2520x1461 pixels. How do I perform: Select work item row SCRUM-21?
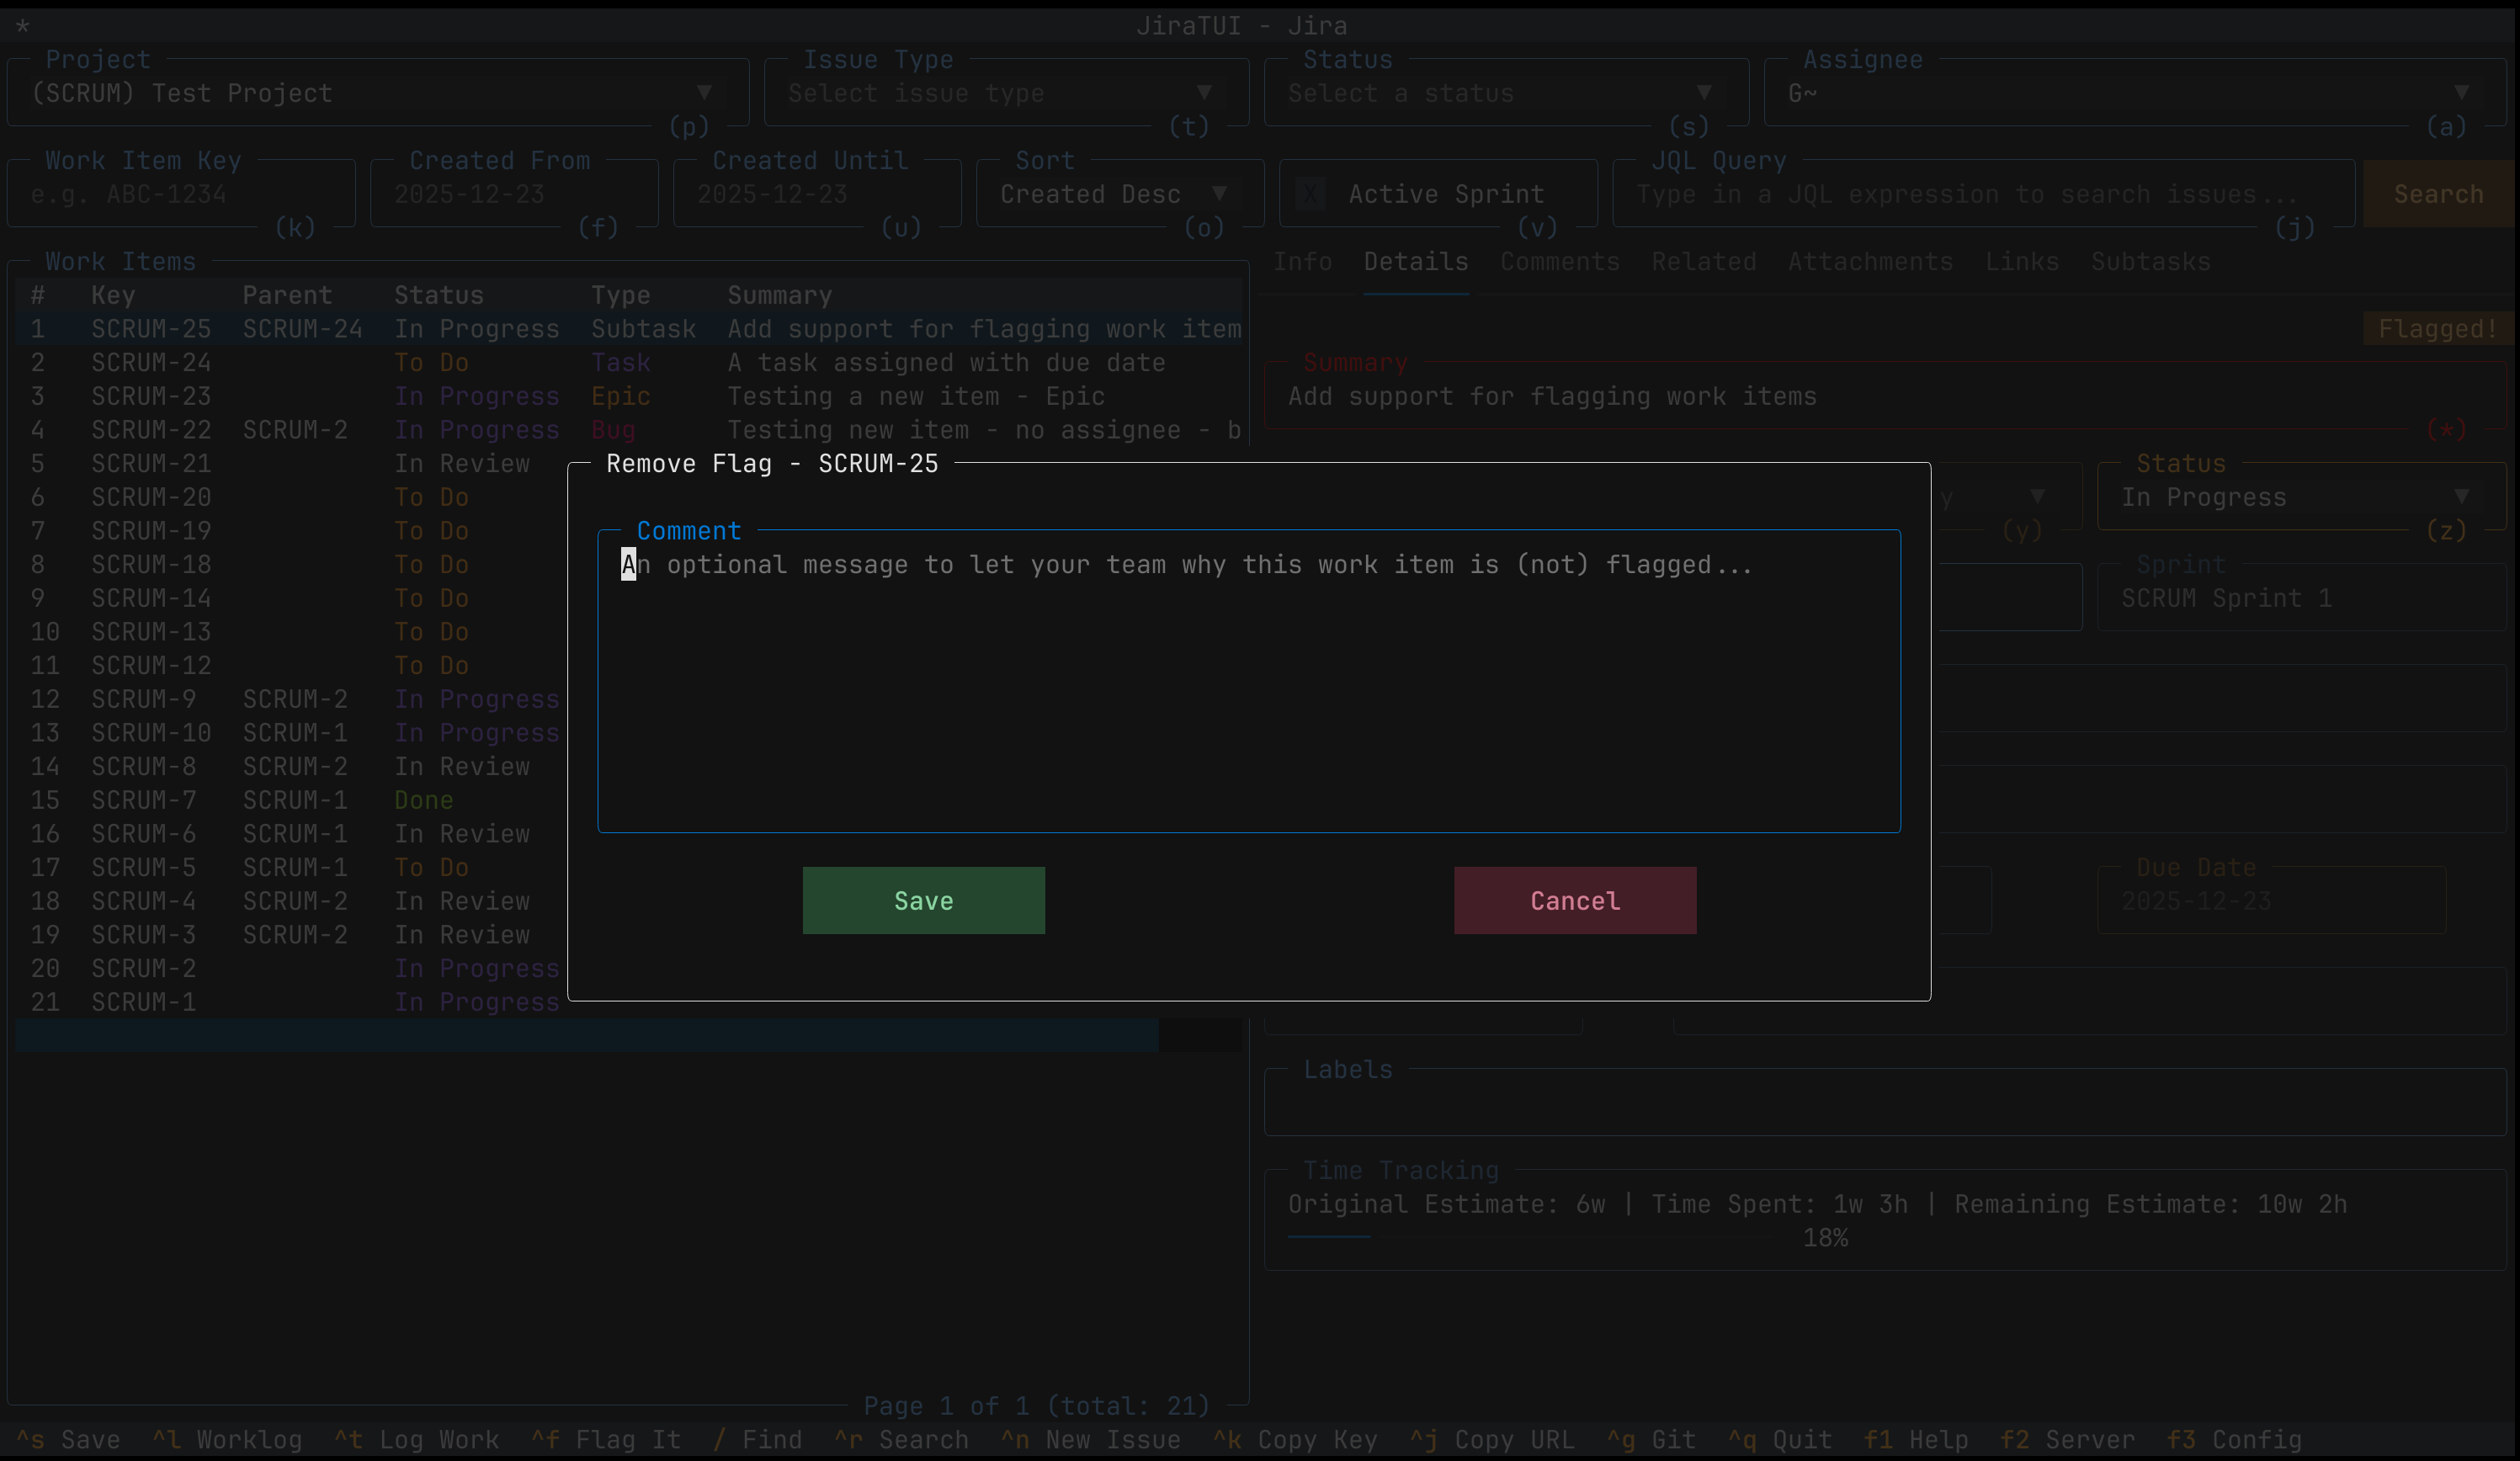pos(291,464)
